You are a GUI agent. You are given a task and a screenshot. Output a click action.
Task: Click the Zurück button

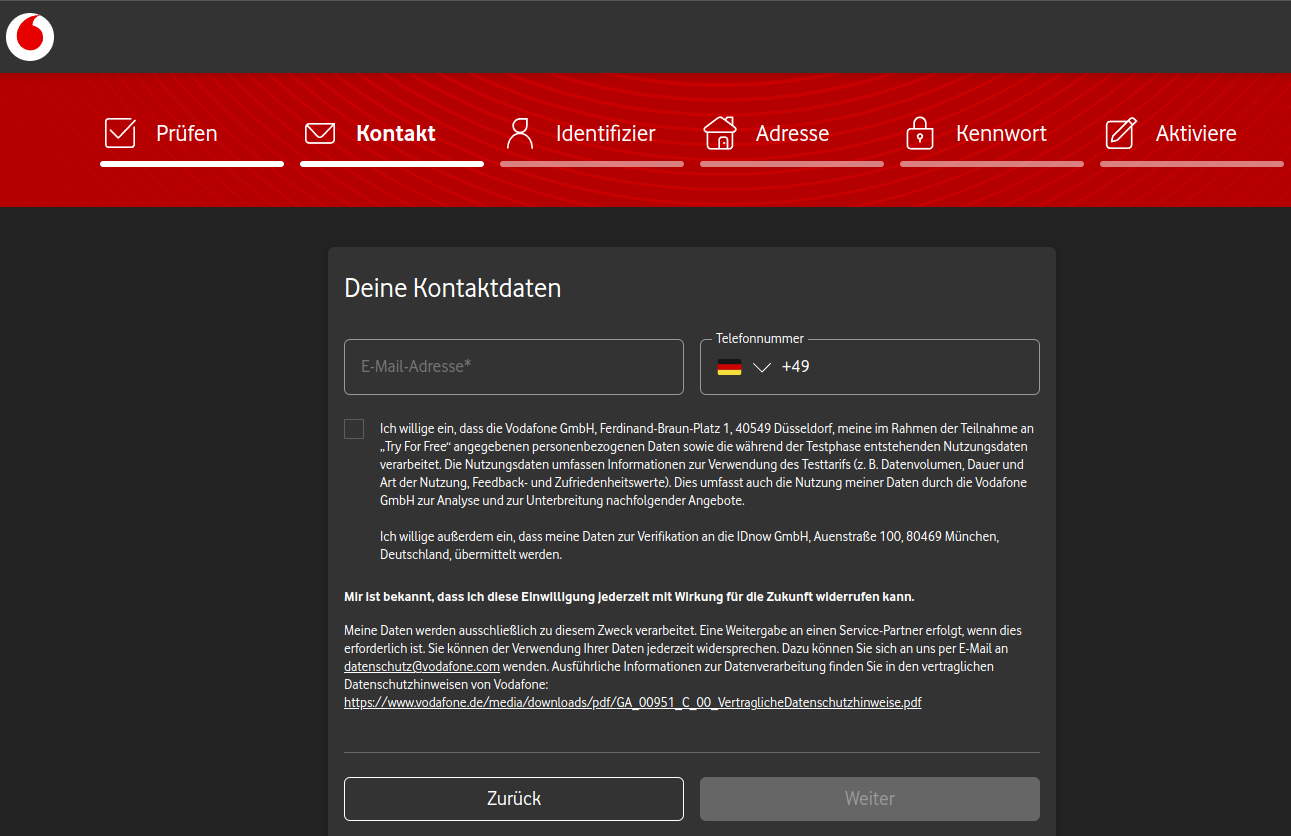(513, 798)
